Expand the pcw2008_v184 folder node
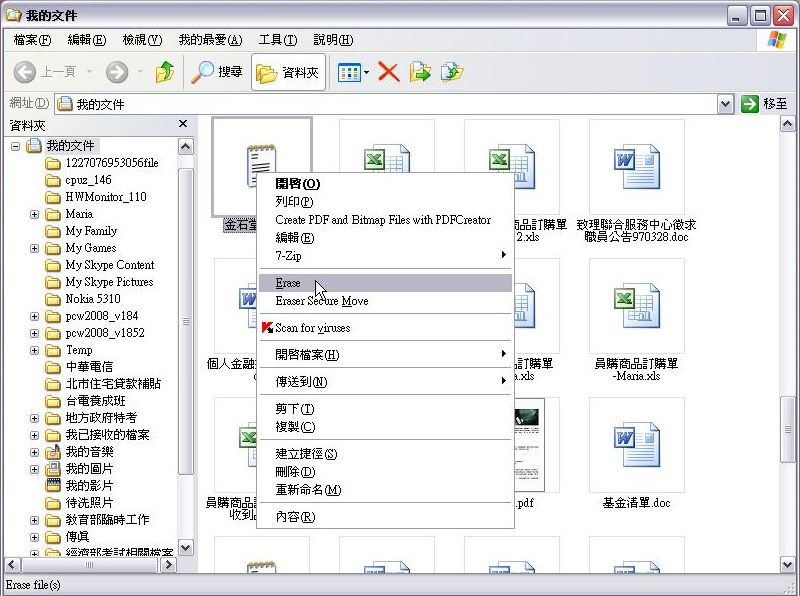The image size is (800, 596). click(34, 316)
